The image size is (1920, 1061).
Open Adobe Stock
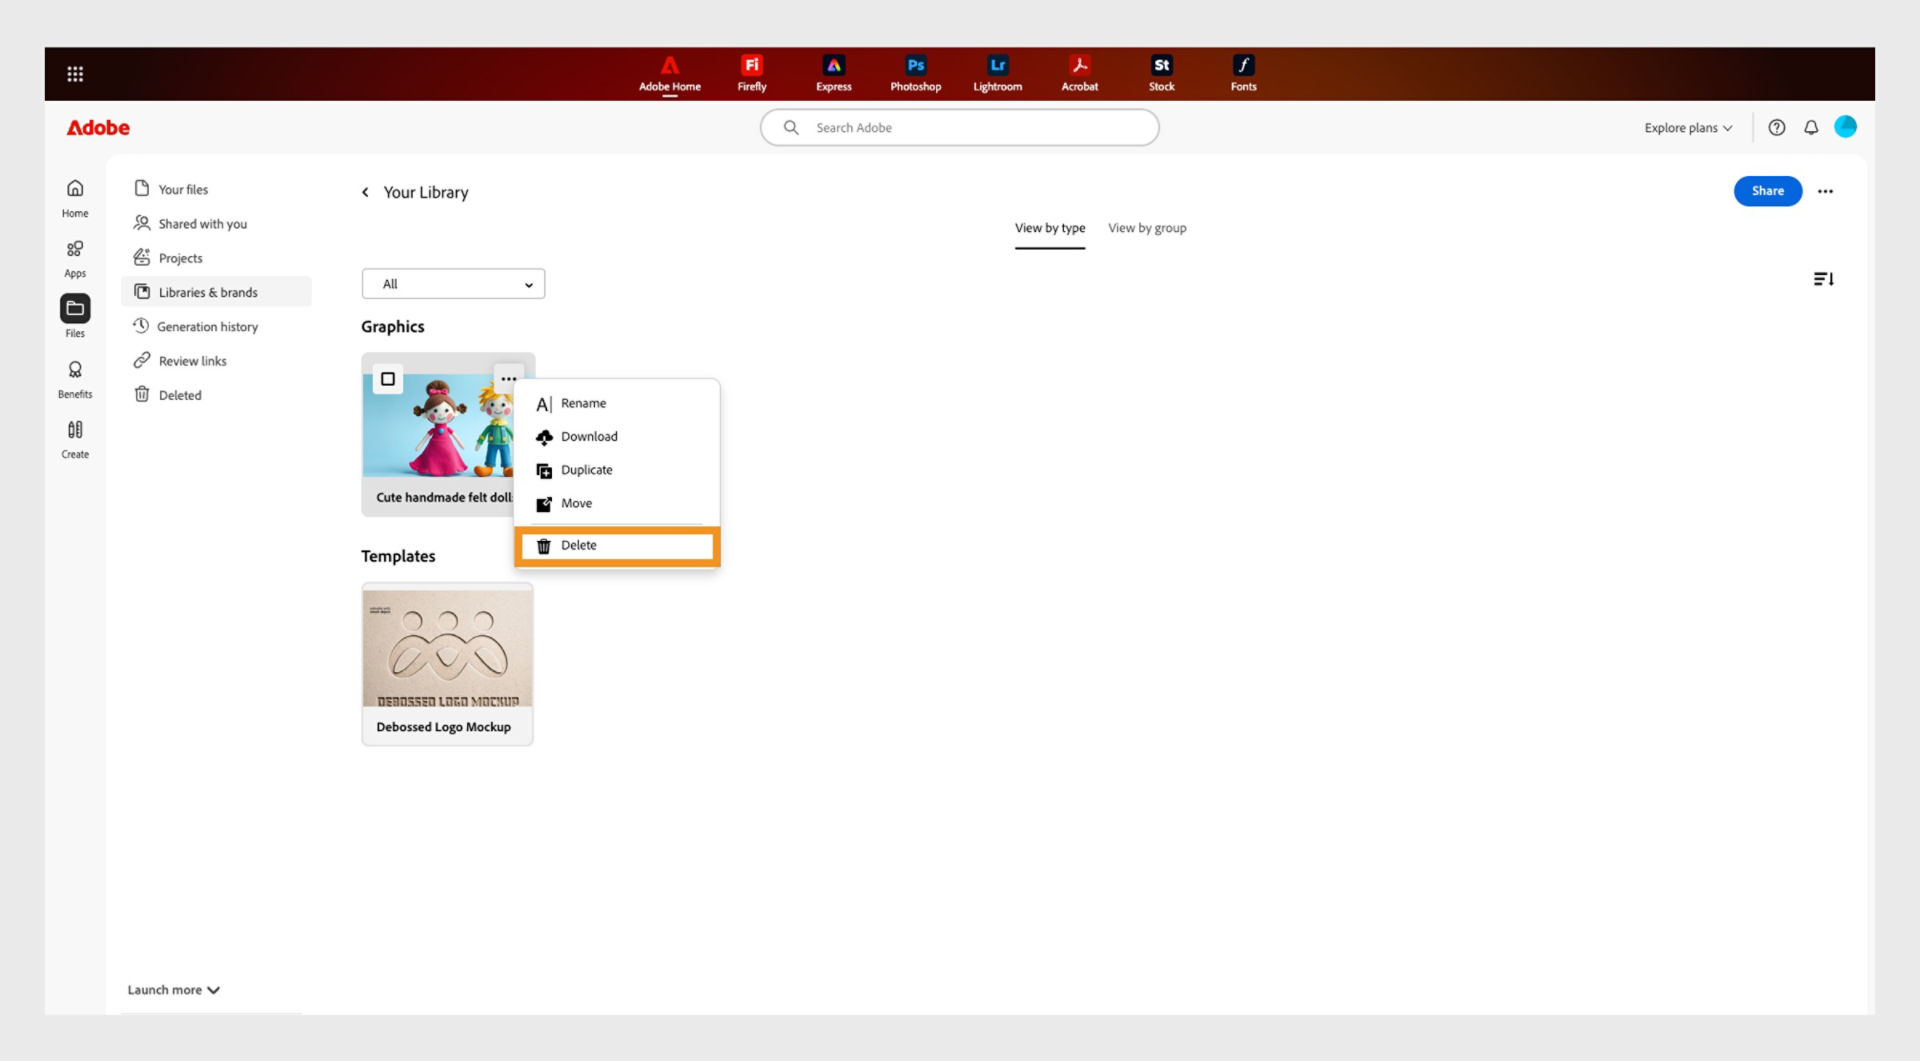tap(1162, 72)
